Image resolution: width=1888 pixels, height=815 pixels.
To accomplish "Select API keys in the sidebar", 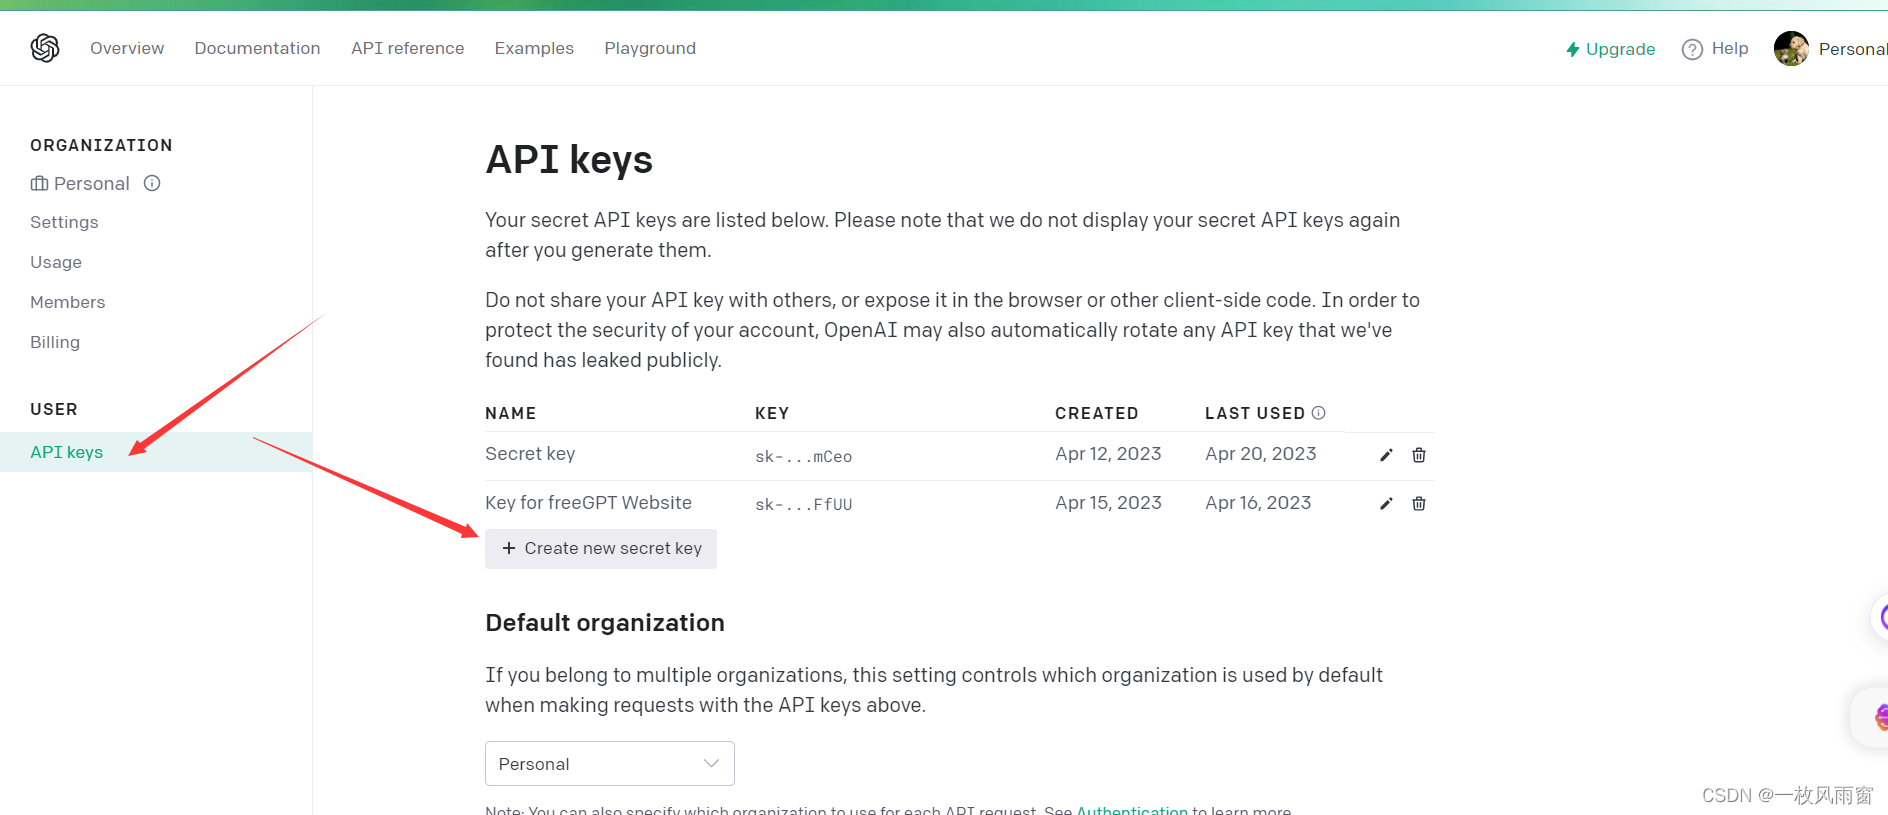I will (156, 452).
